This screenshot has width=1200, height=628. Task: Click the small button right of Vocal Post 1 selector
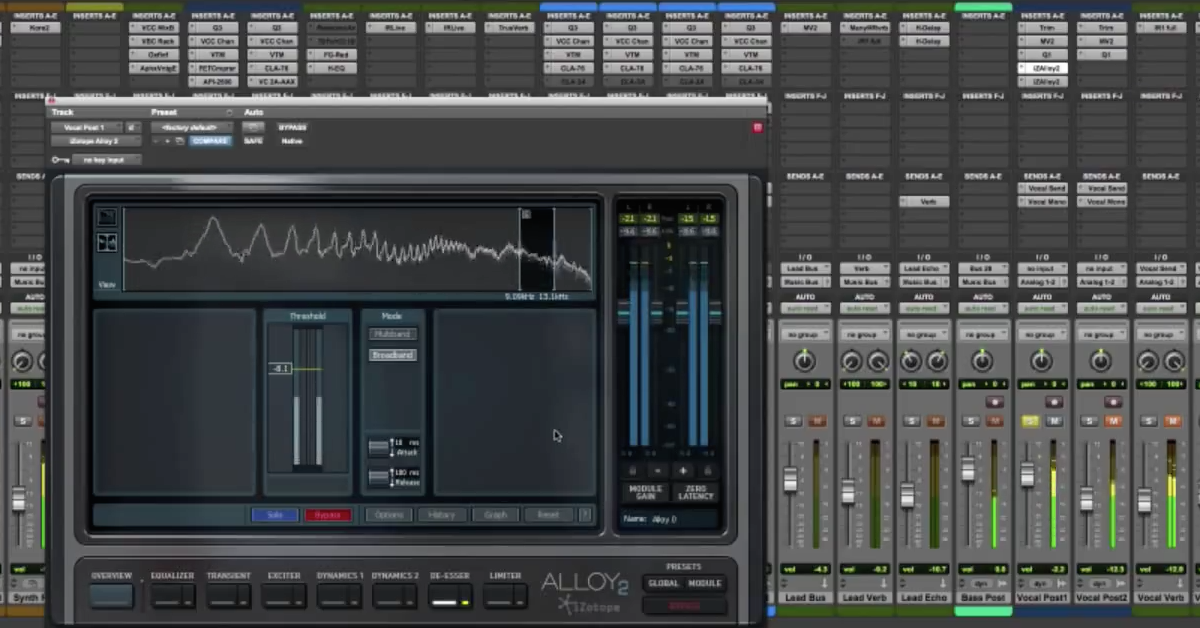coord(130,127)
